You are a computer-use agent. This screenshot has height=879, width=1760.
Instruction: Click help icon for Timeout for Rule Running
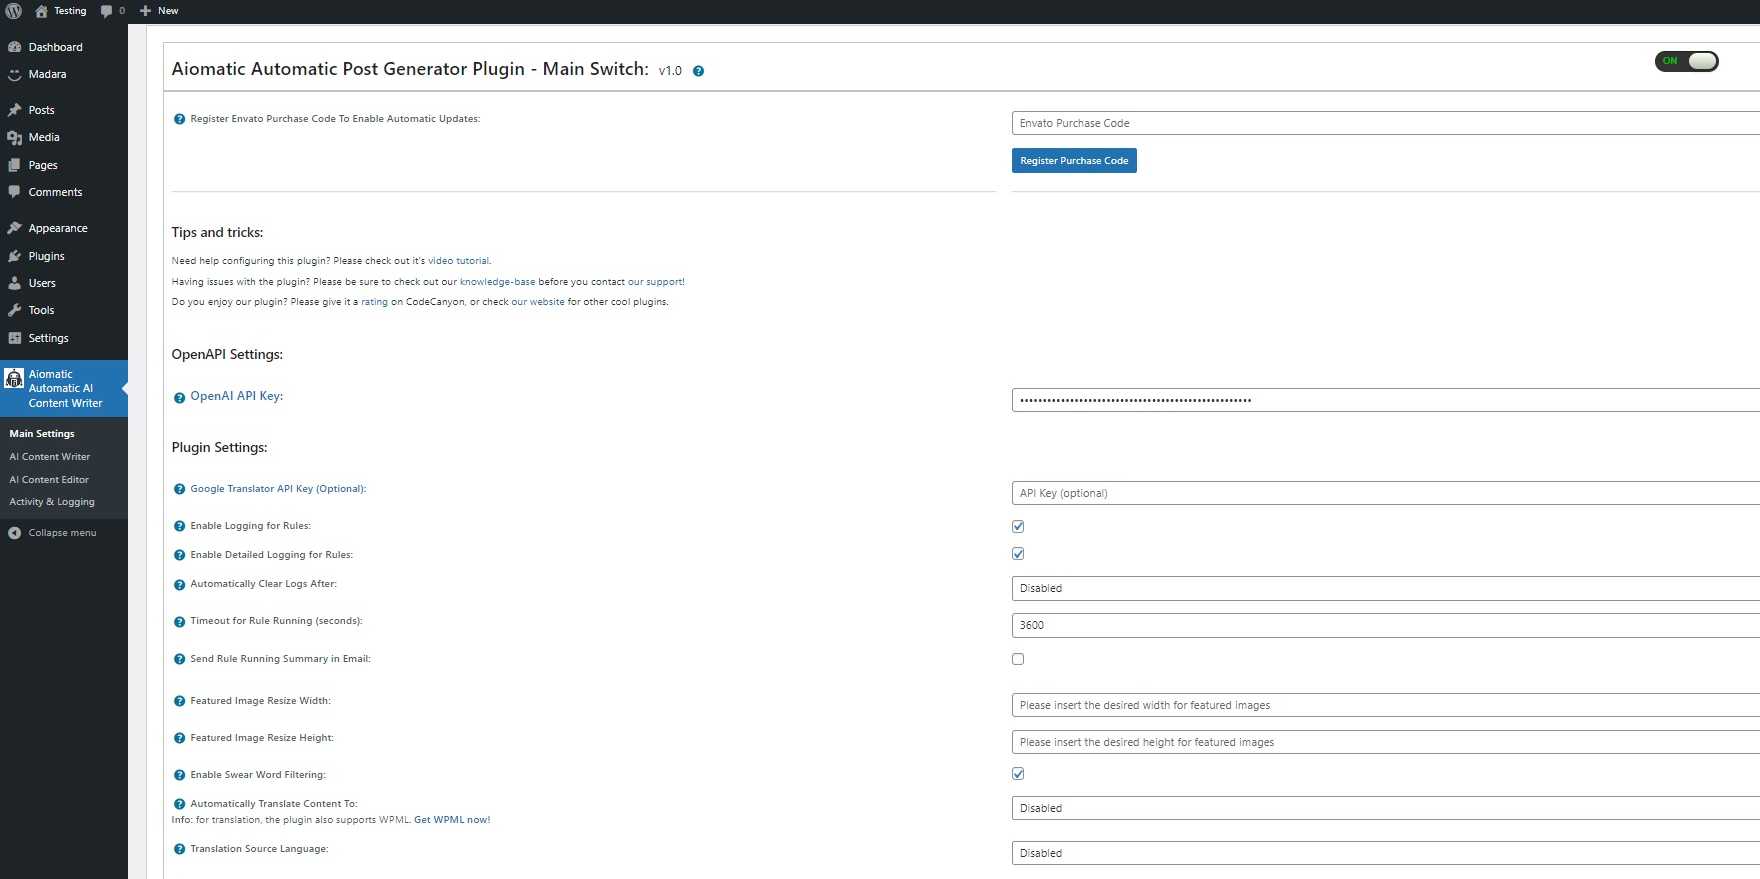[179, 622]
